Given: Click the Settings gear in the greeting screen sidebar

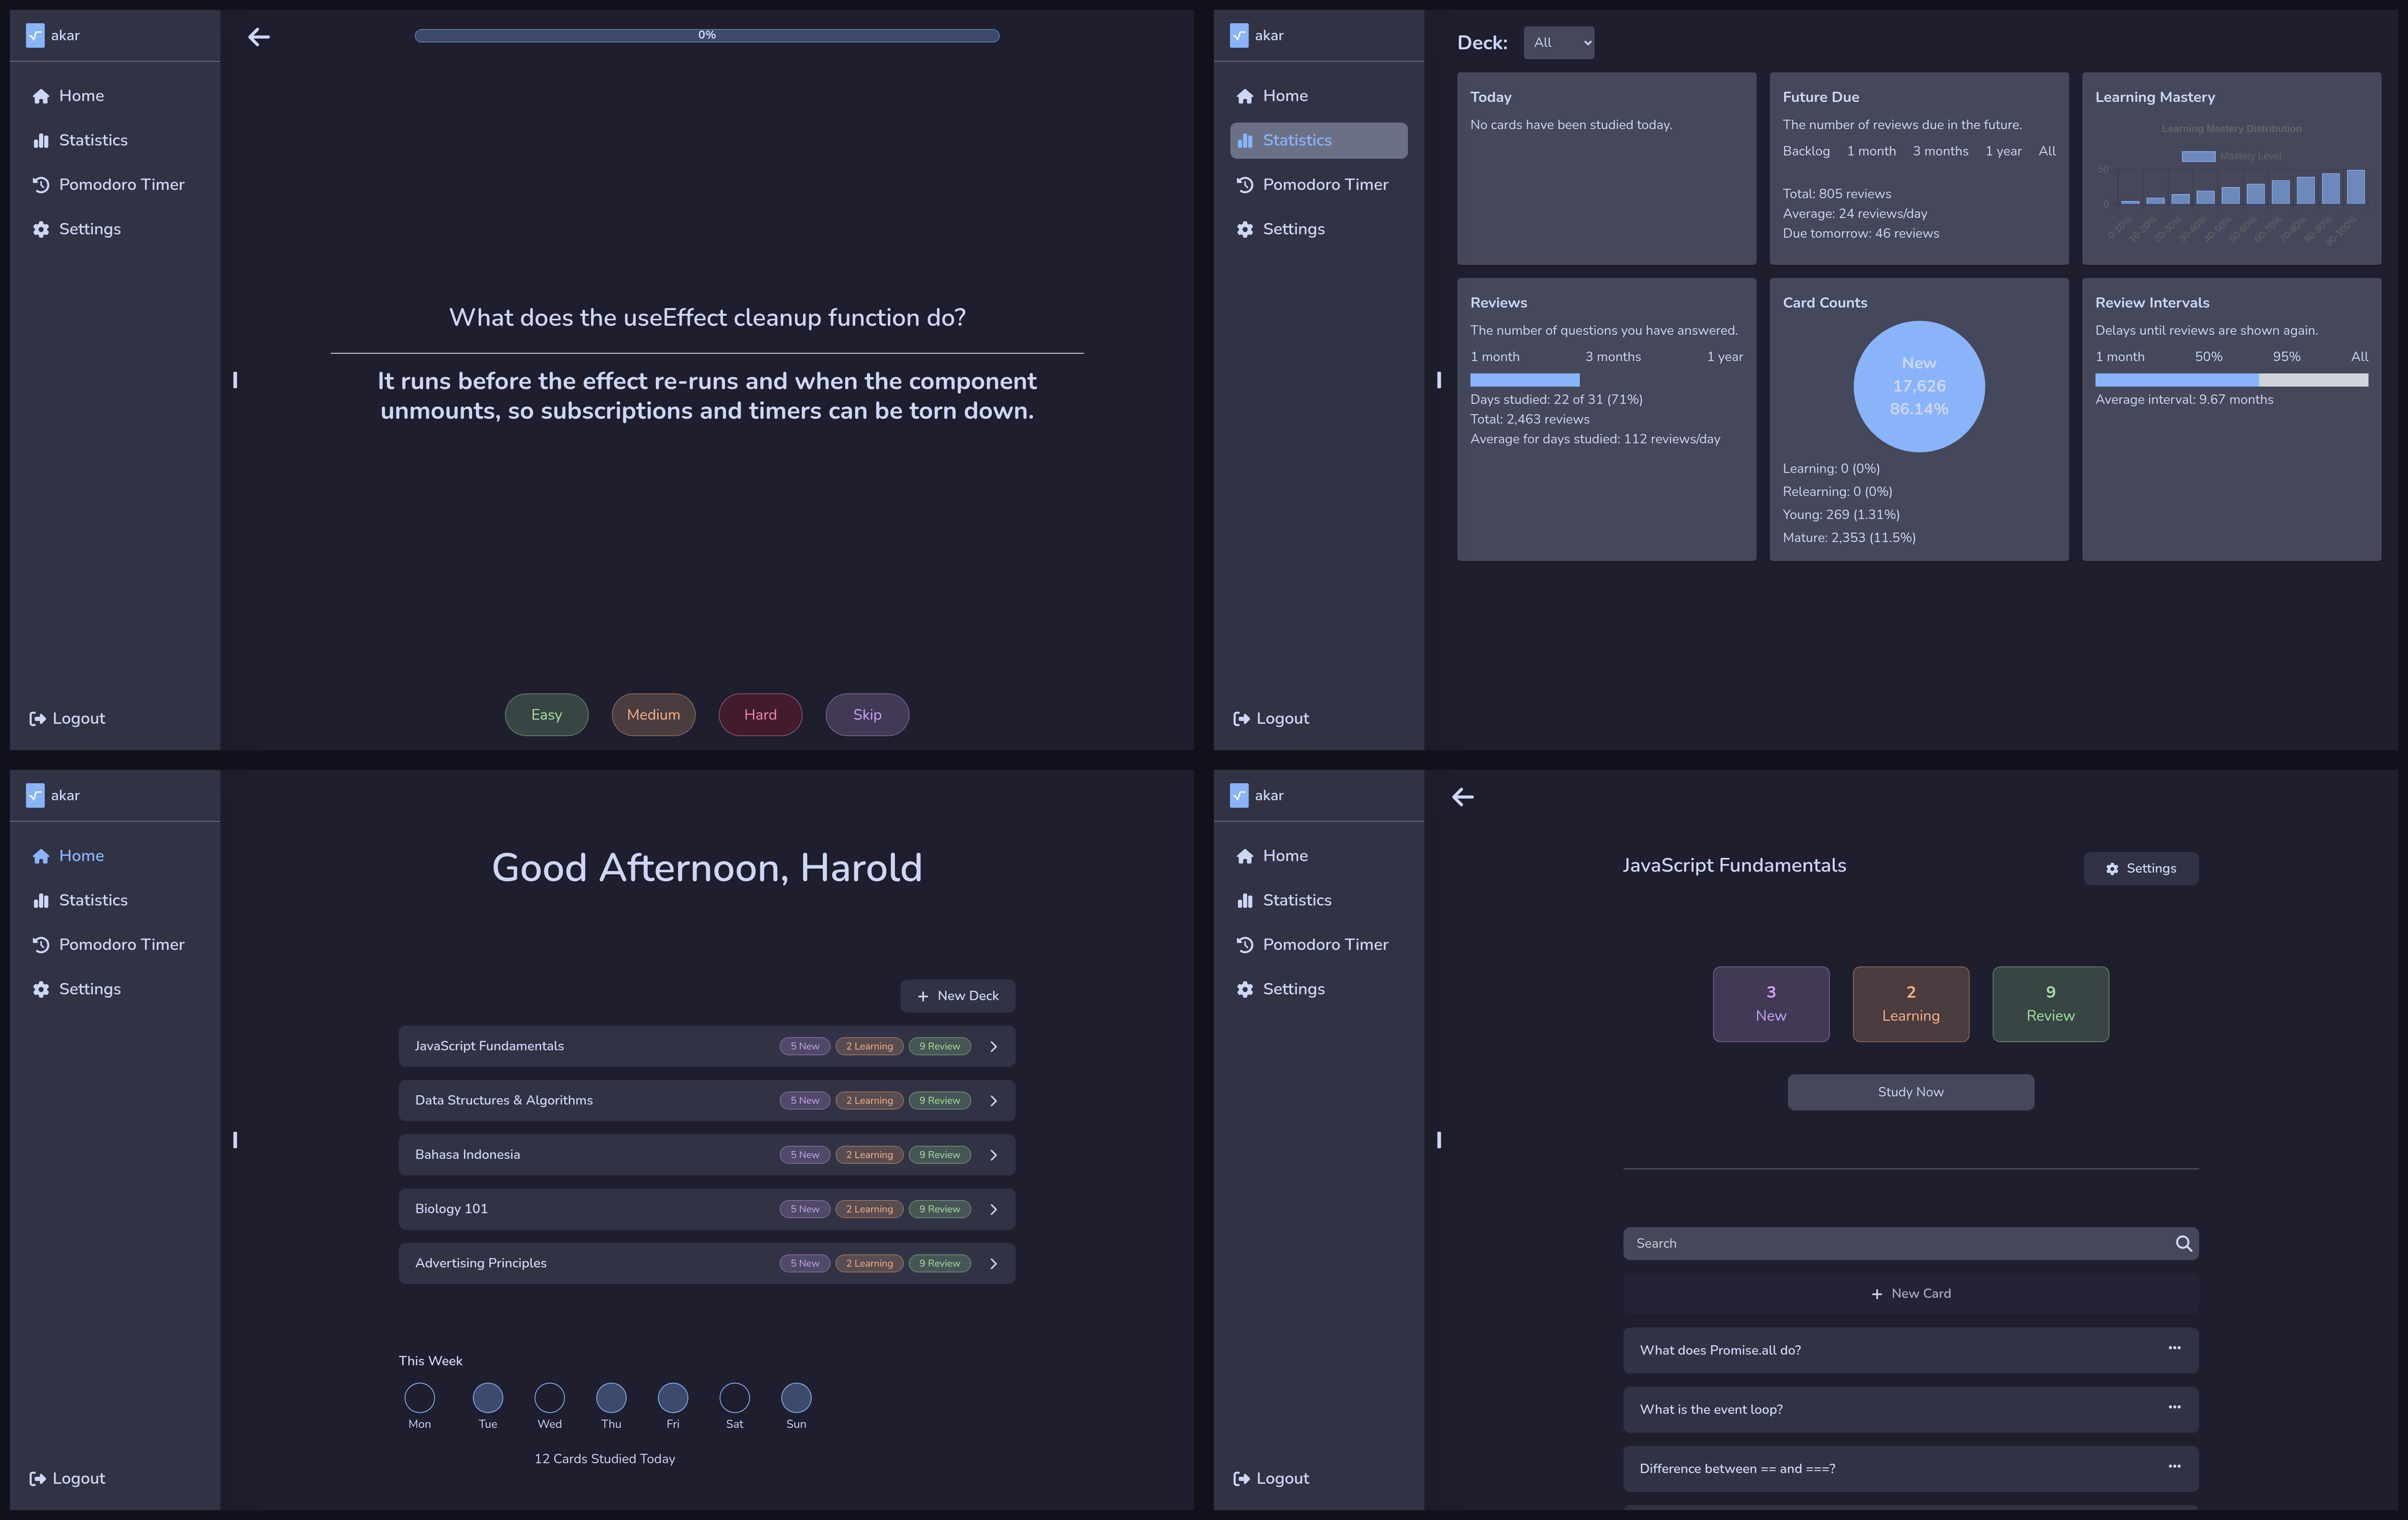Looking at the screenshot, I should point(41,989).
